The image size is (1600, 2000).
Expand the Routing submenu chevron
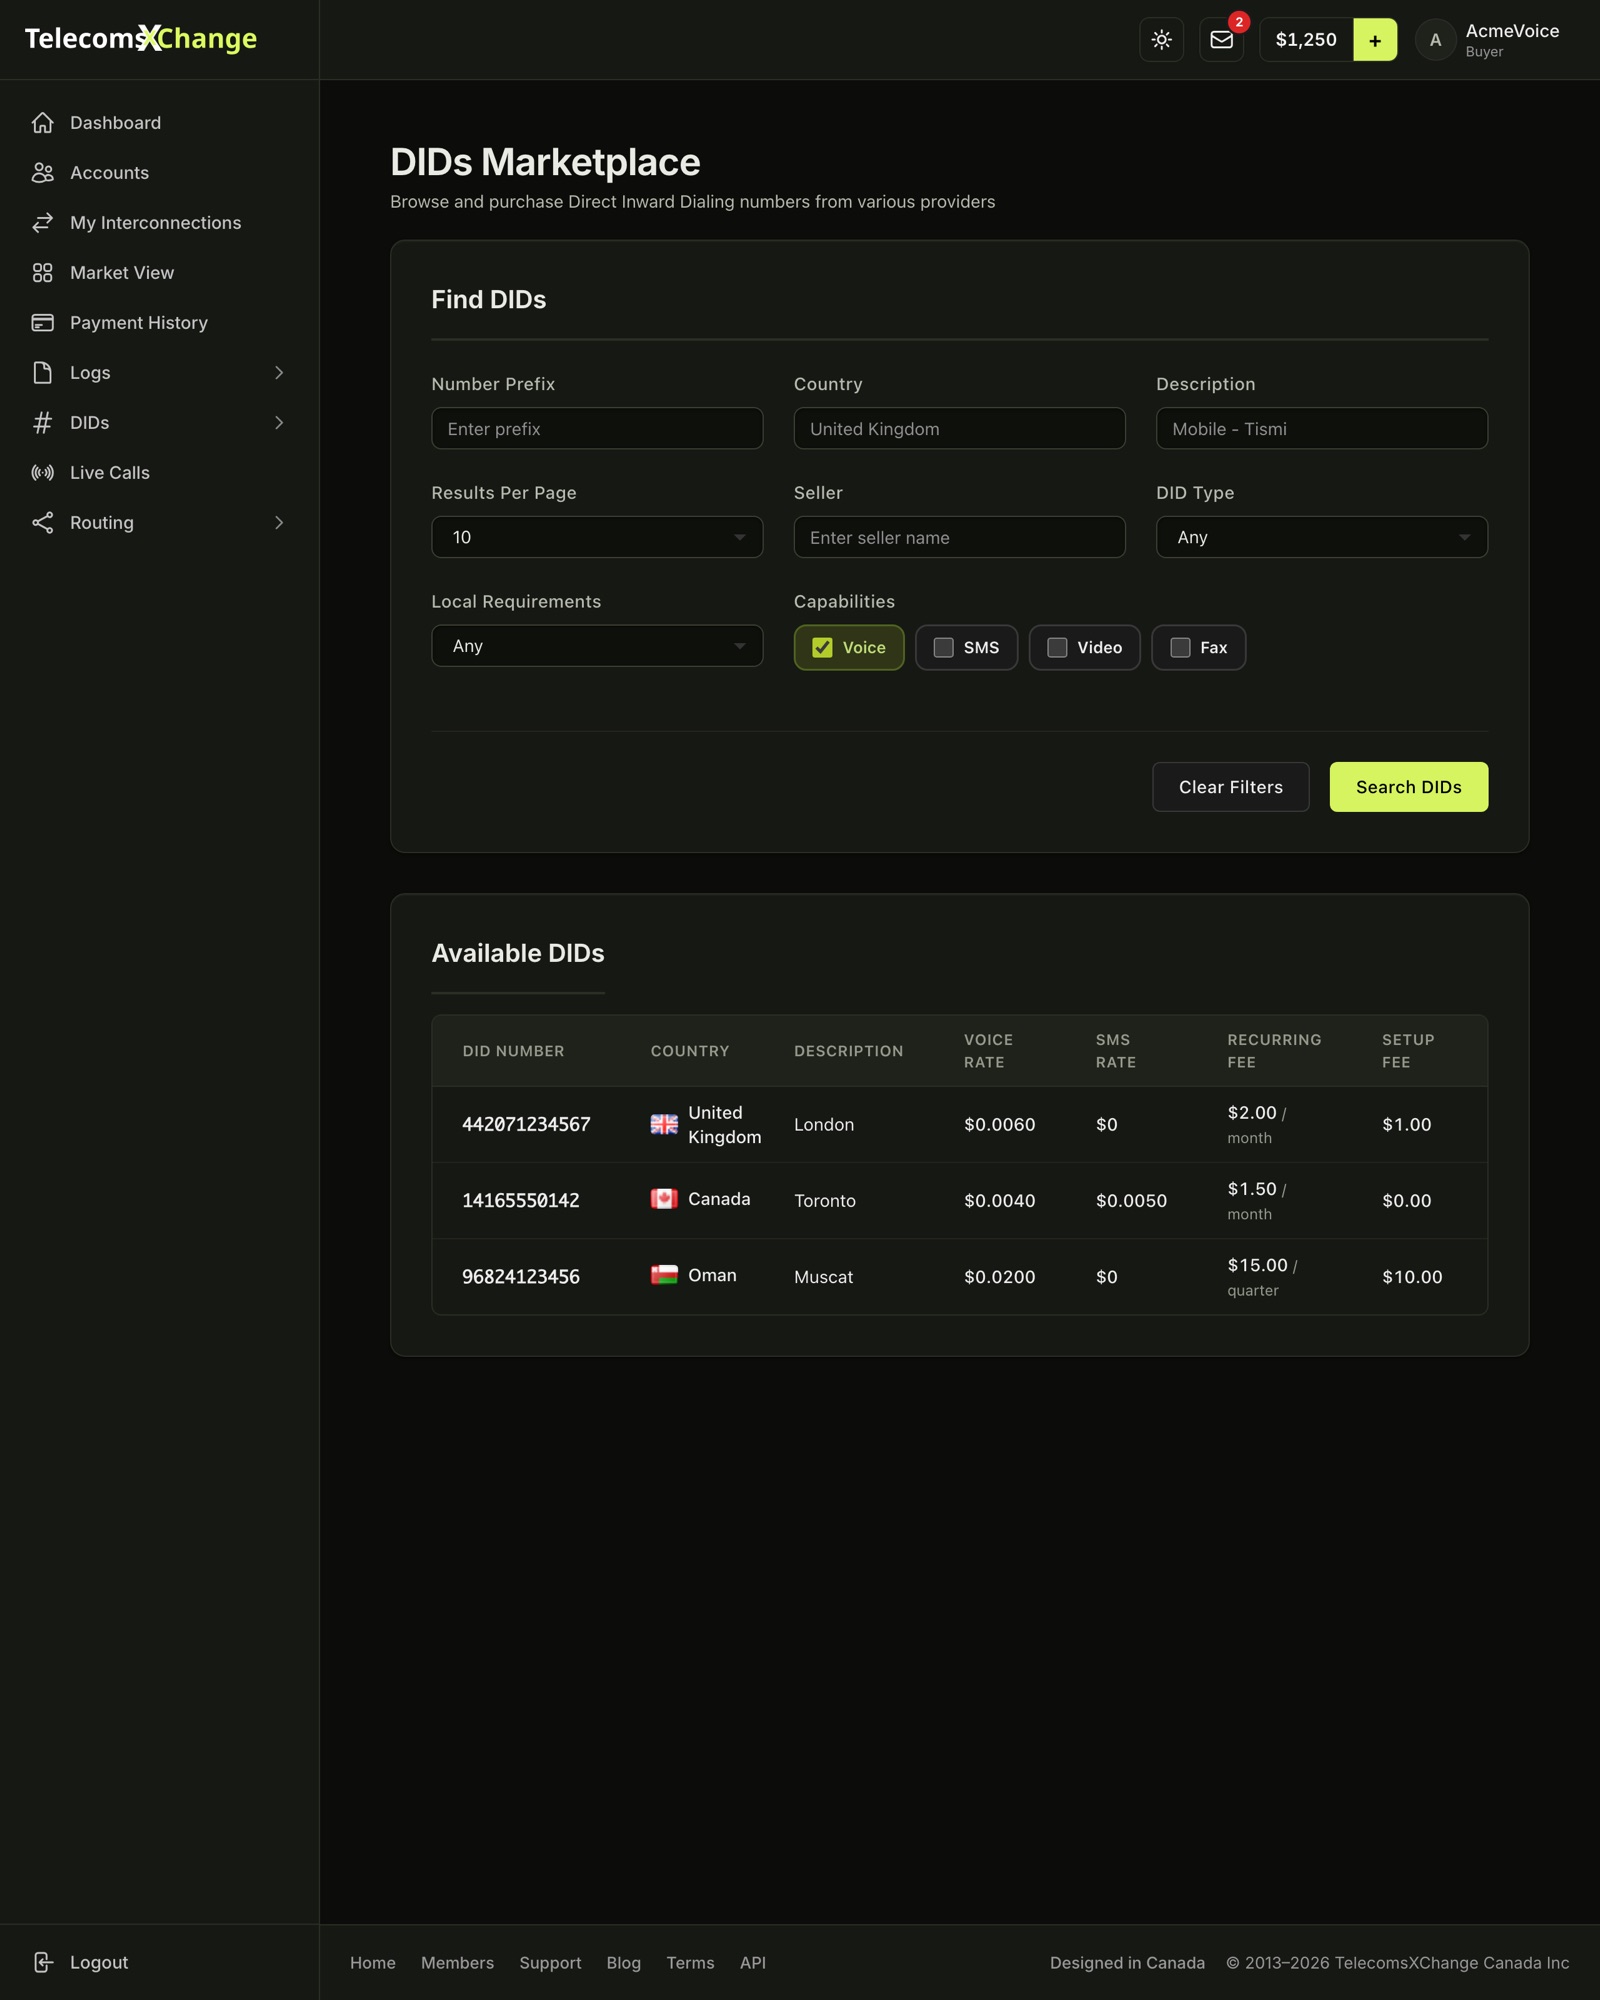click(279, 523)
